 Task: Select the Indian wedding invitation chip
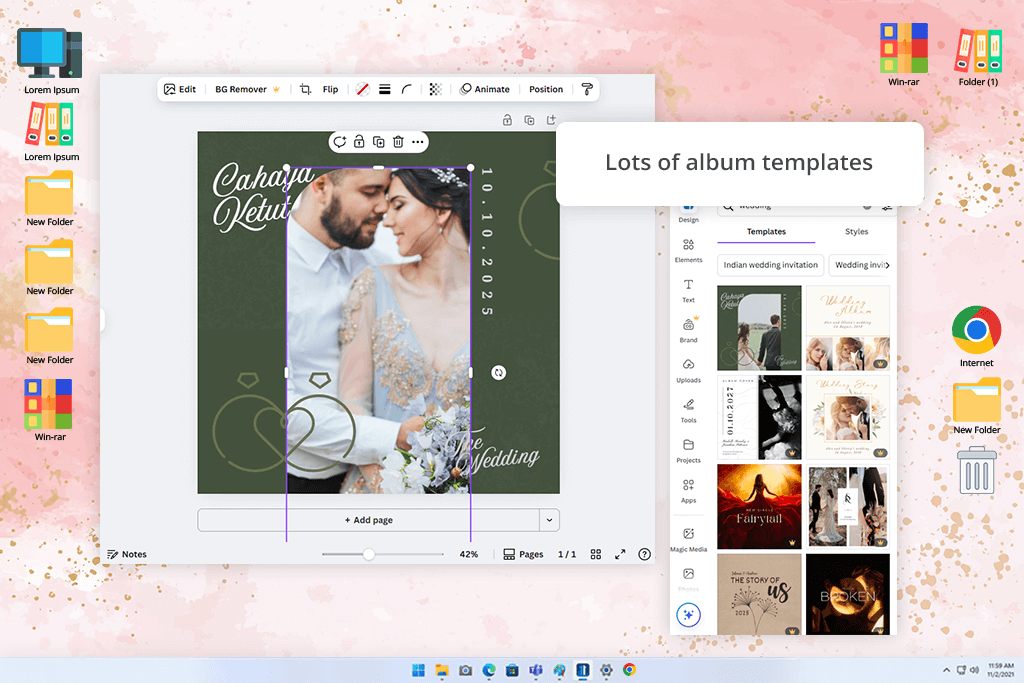click(770, 265)
